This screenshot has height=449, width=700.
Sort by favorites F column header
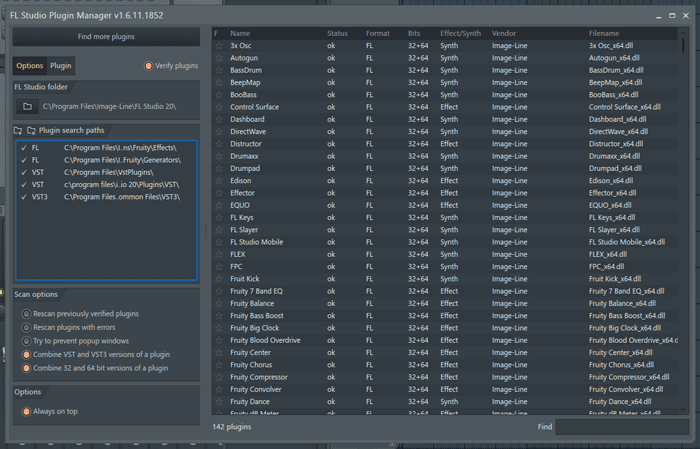[x=216, y=33]
